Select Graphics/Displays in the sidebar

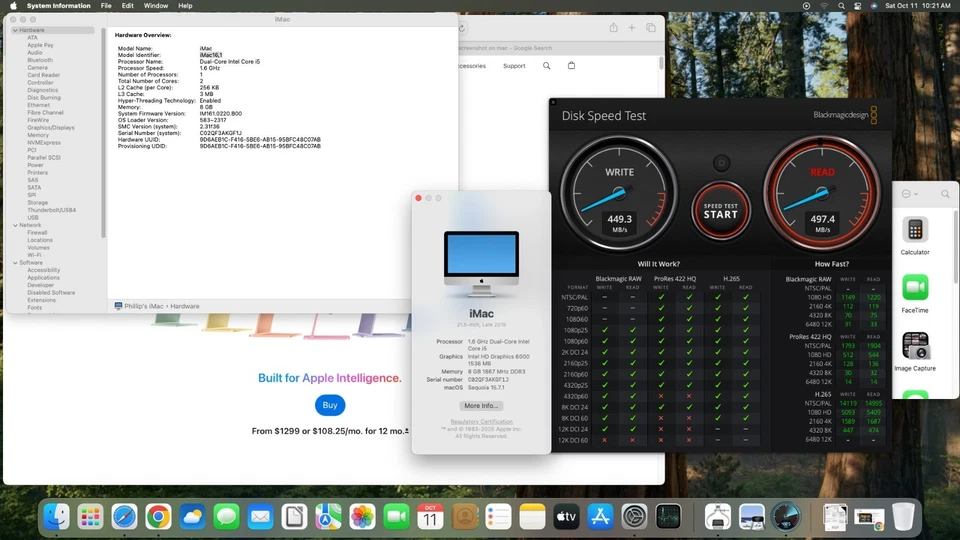(x=51, y=127)
